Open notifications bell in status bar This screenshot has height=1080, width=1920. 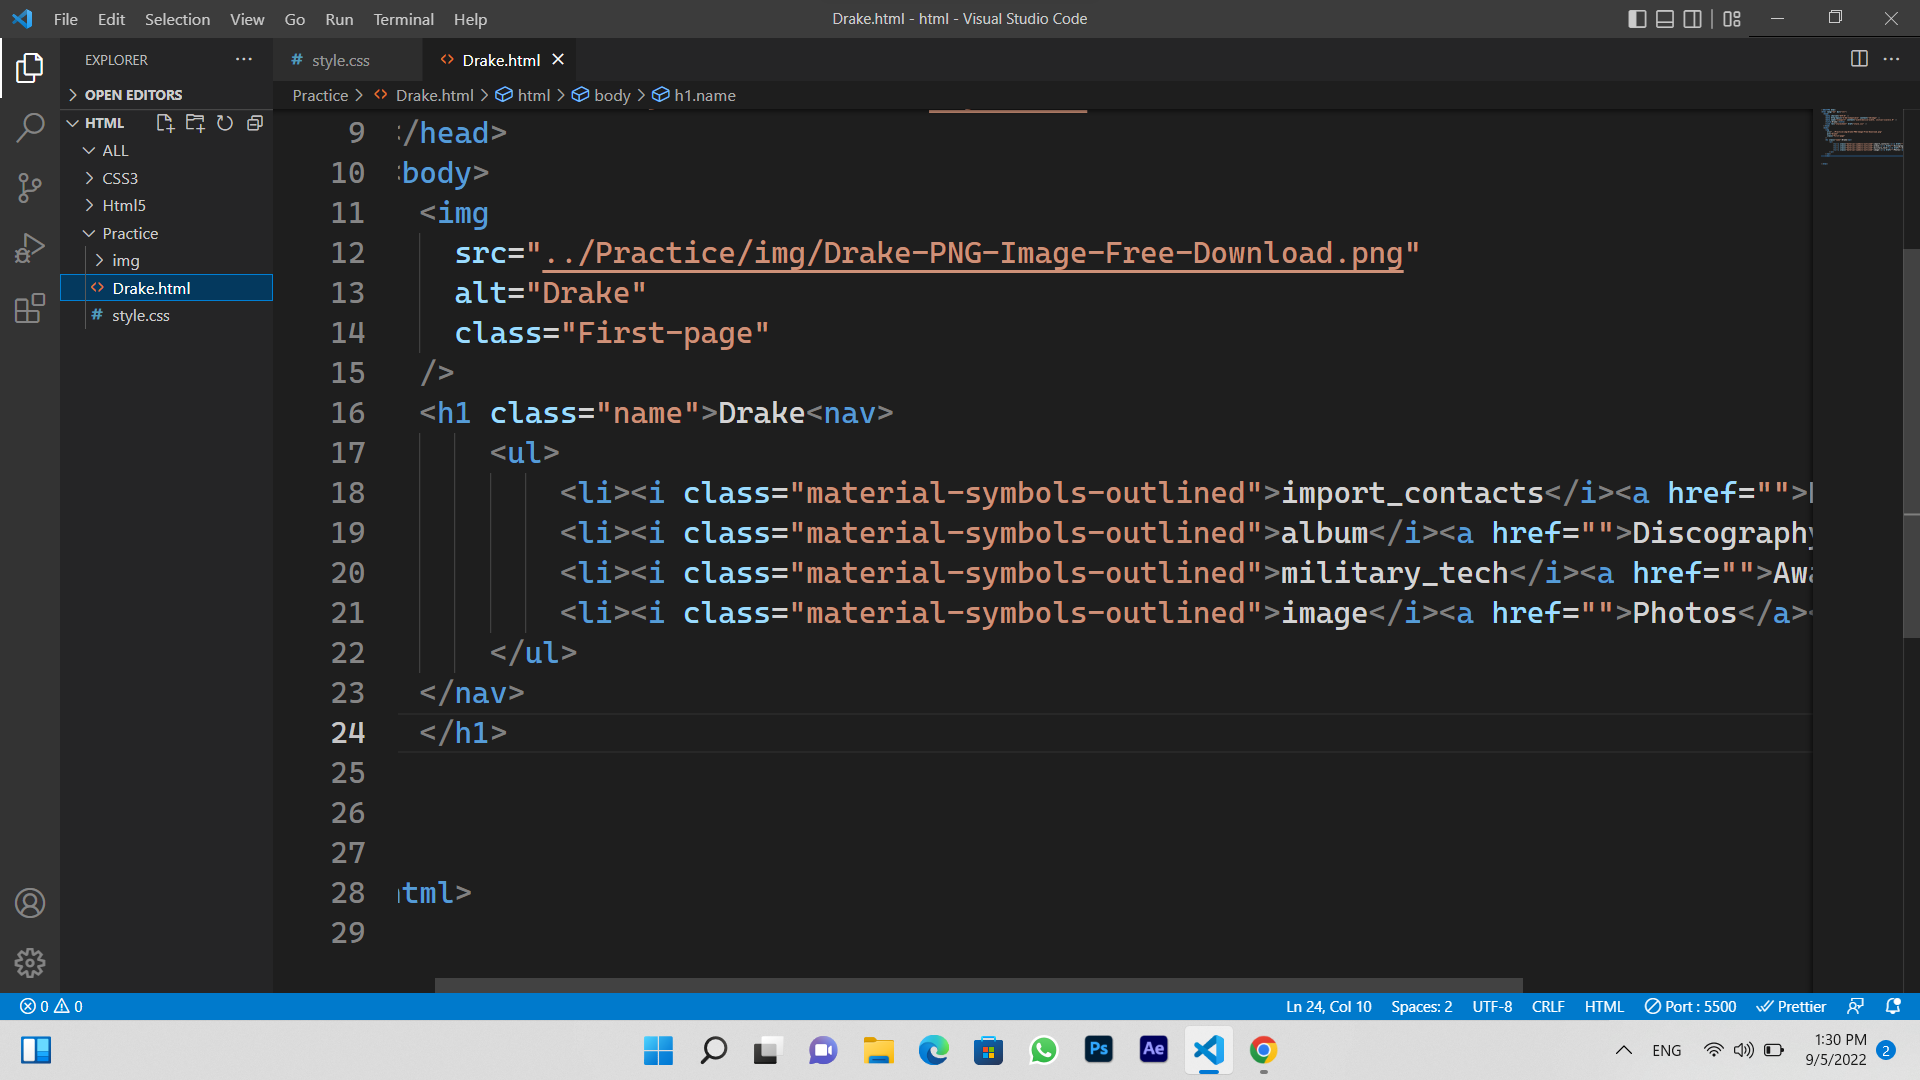pos(1893,1006)
